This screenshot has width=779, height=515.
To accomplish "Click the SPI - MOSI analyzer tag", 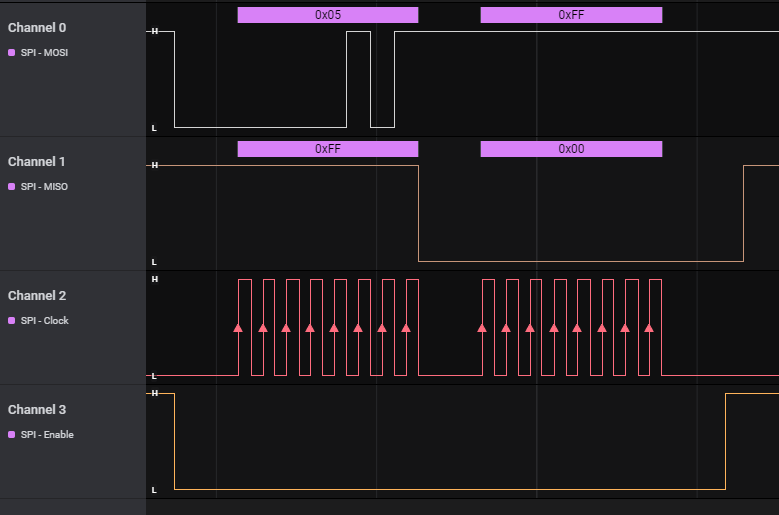I will click(x=44, y=53).
